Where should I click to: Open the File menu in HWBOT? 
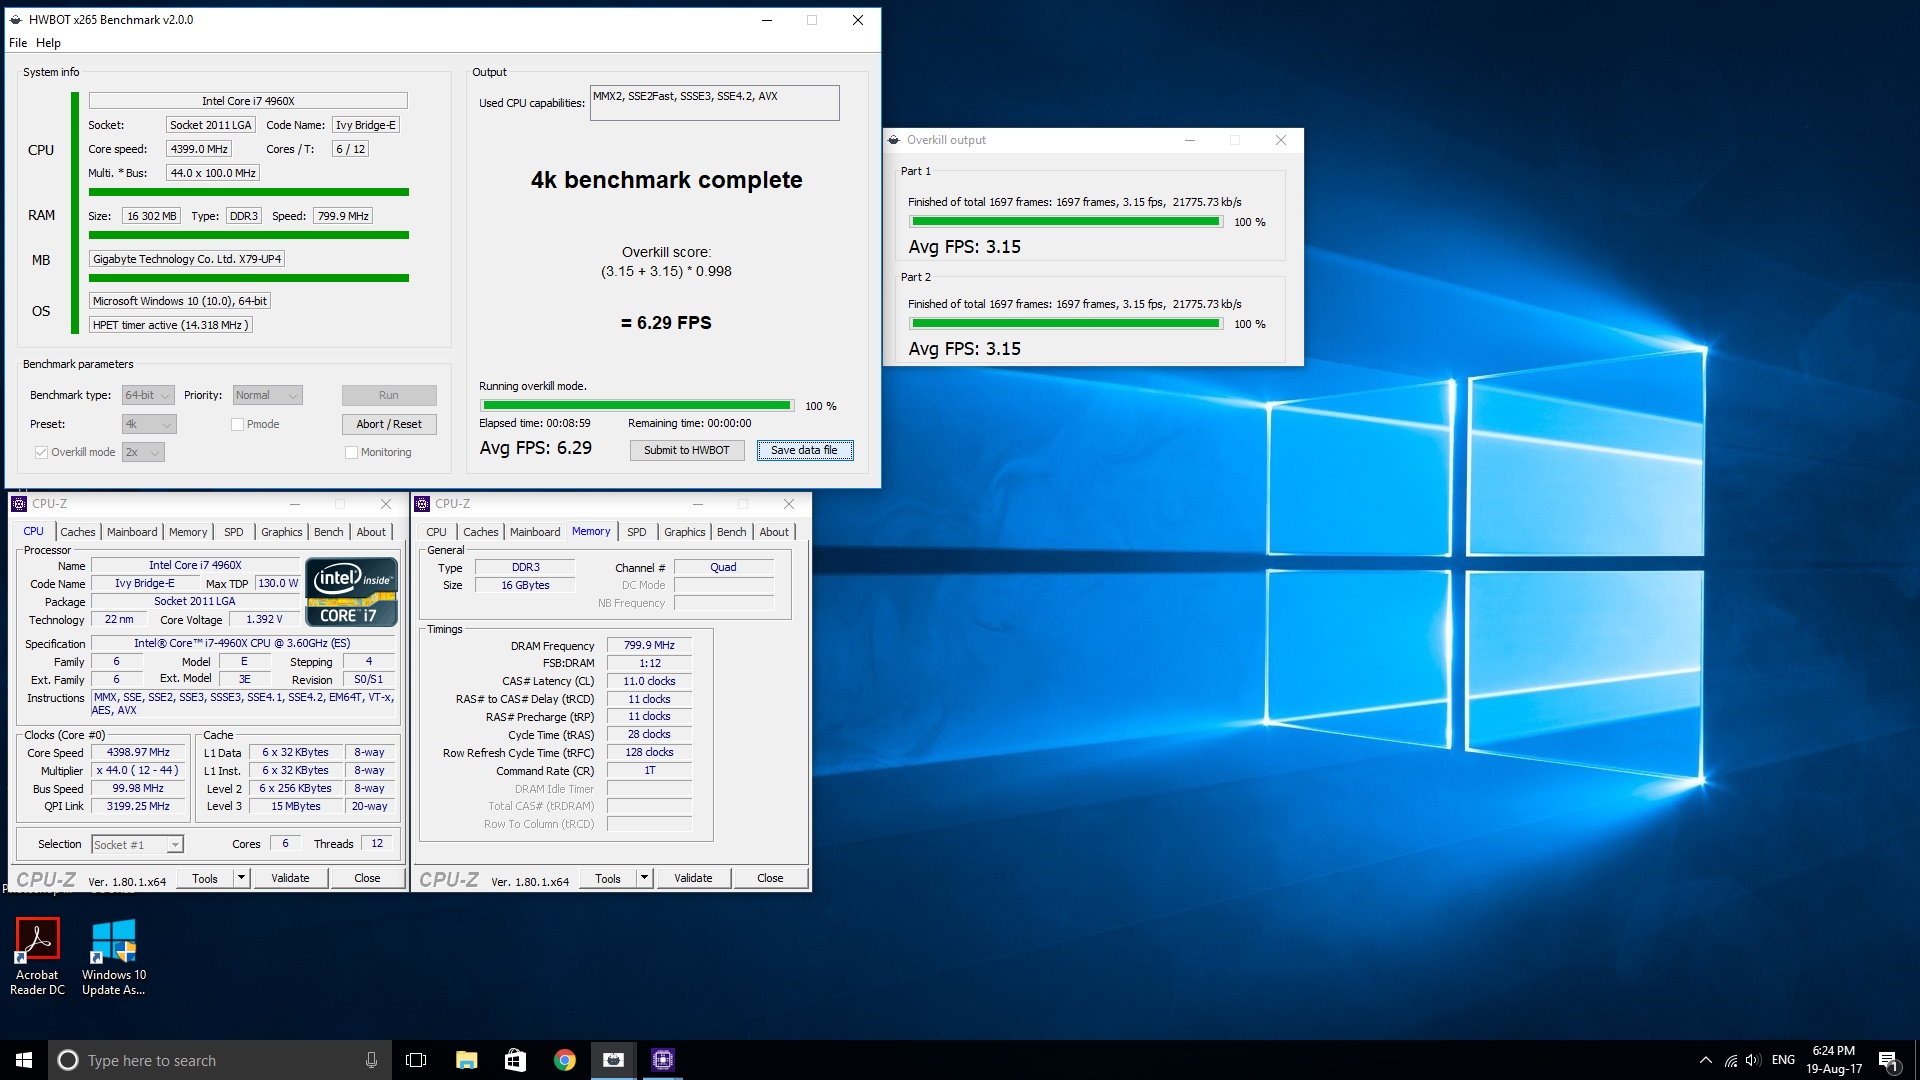pyautogui.click(x=18, y=43)
